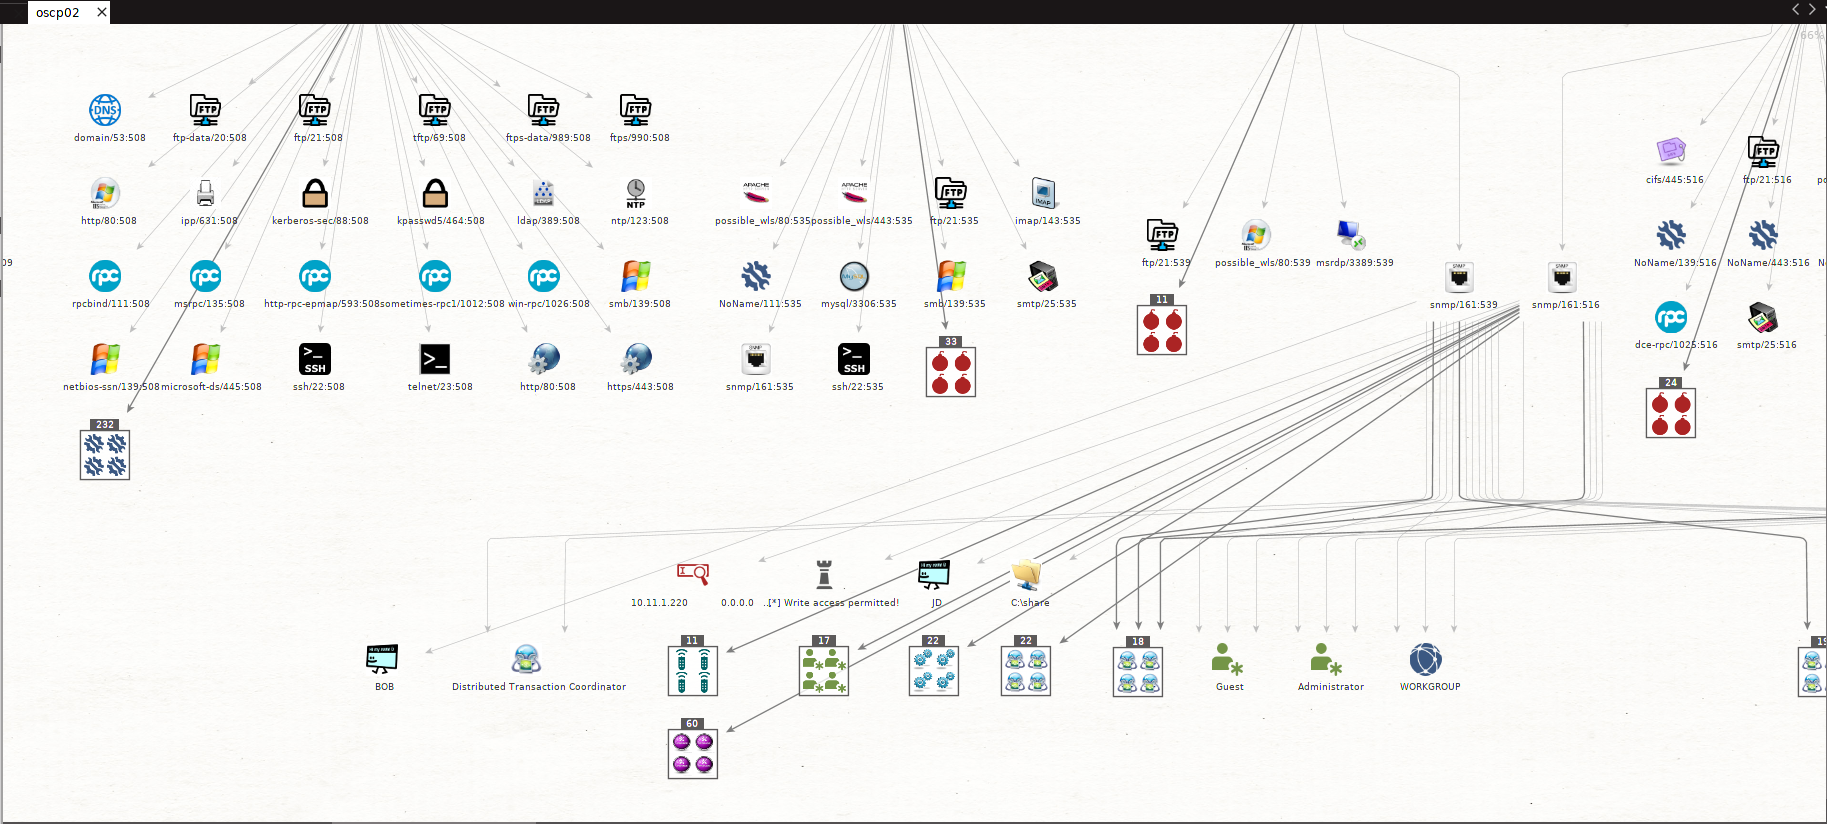Pick the tftp/69:508 node
The width and height of the screenshot is (1827, 824).
coord(435,110)
